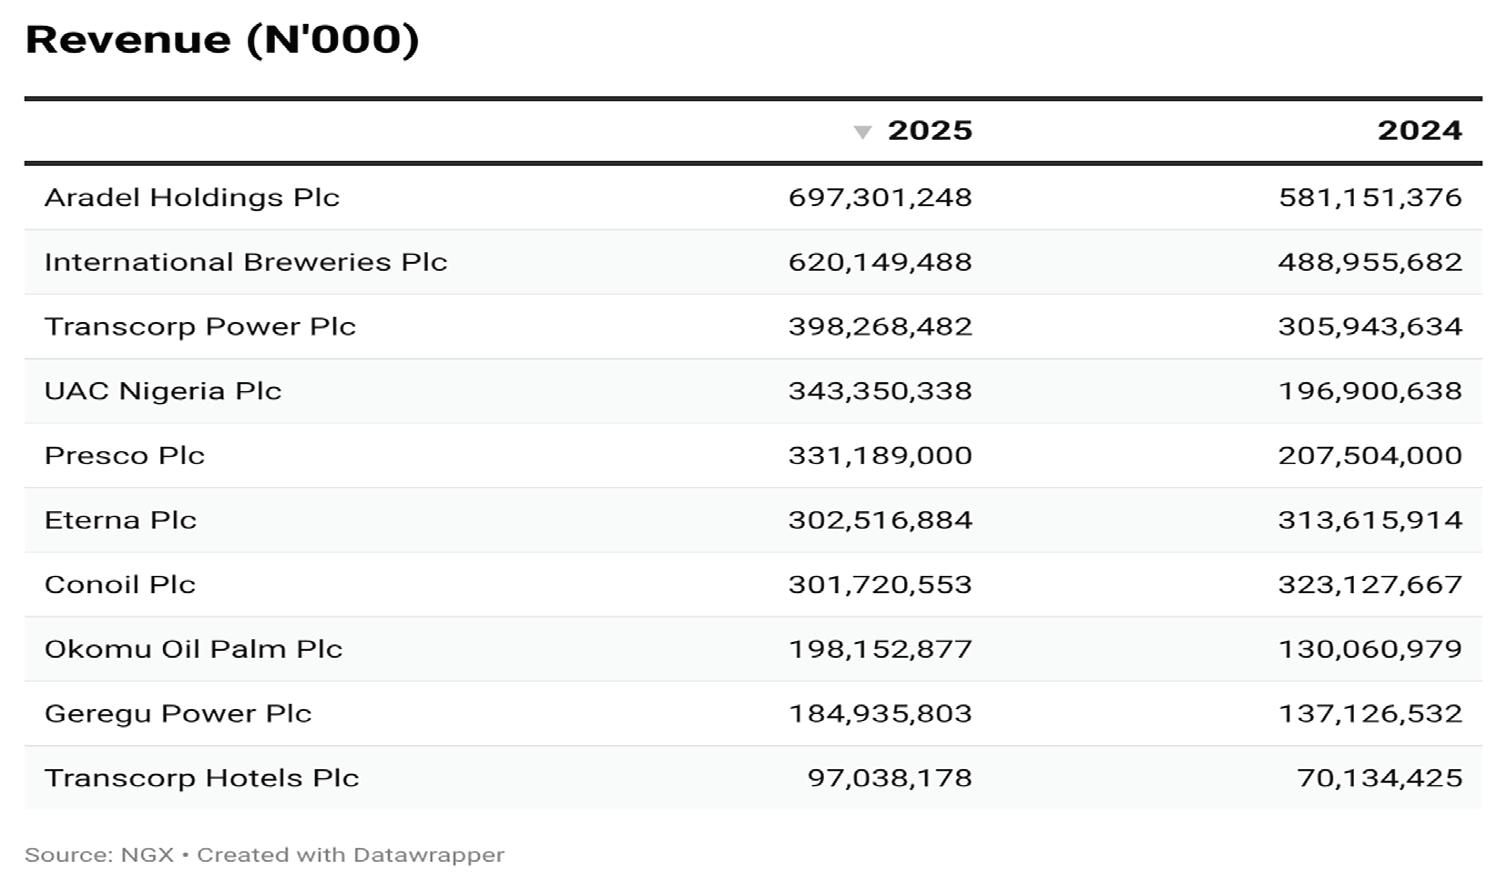Click the Source: NGX footer text
Viewport: 1507px width, 884px height.
click(99, 855)
